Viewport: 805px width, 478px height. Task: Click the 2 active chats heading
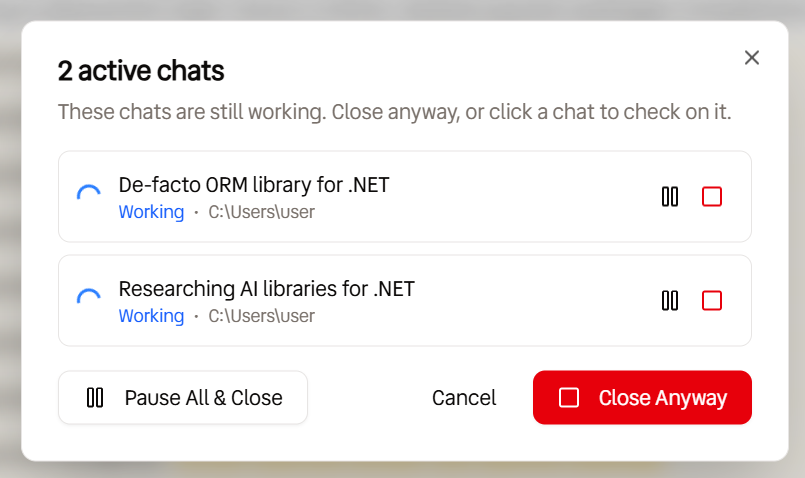(x=141, y=71)
